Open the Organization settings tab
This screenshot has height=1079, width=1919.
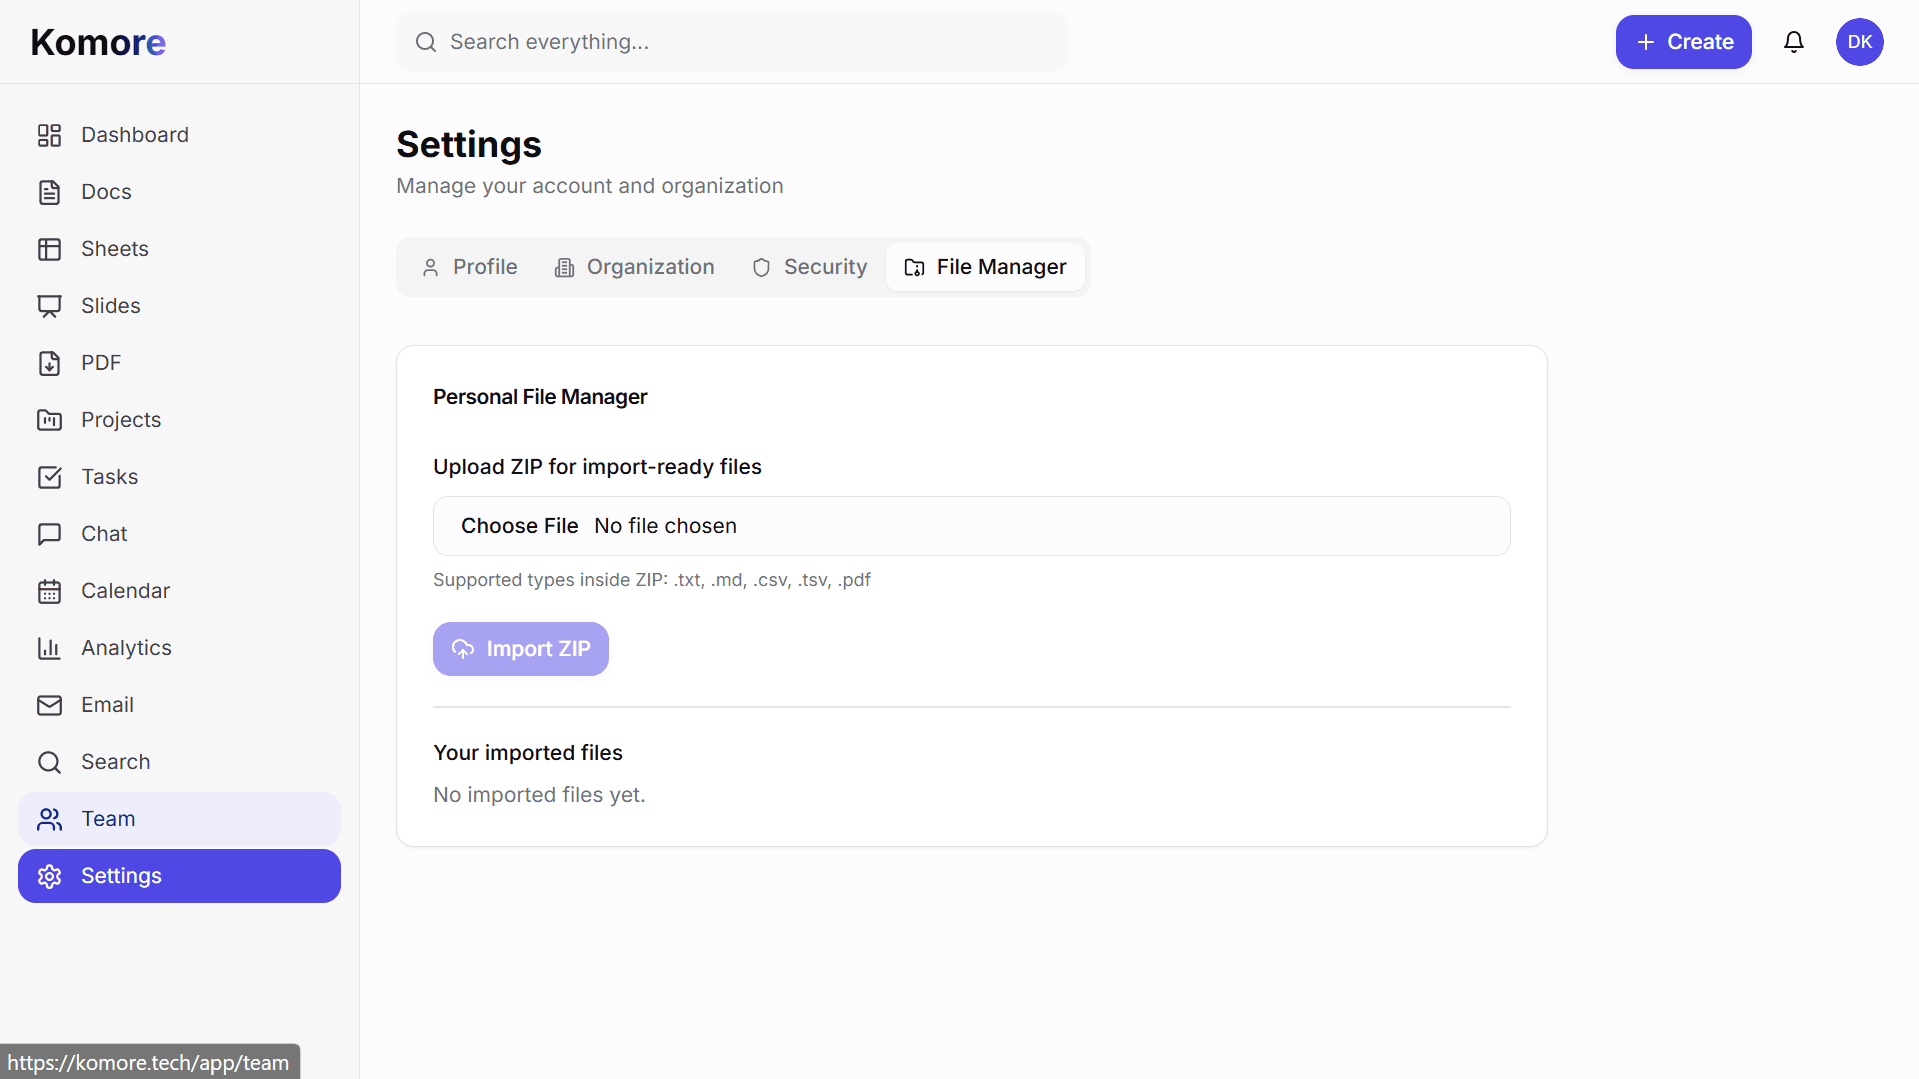pyautogui.click(x=634, y=266)
